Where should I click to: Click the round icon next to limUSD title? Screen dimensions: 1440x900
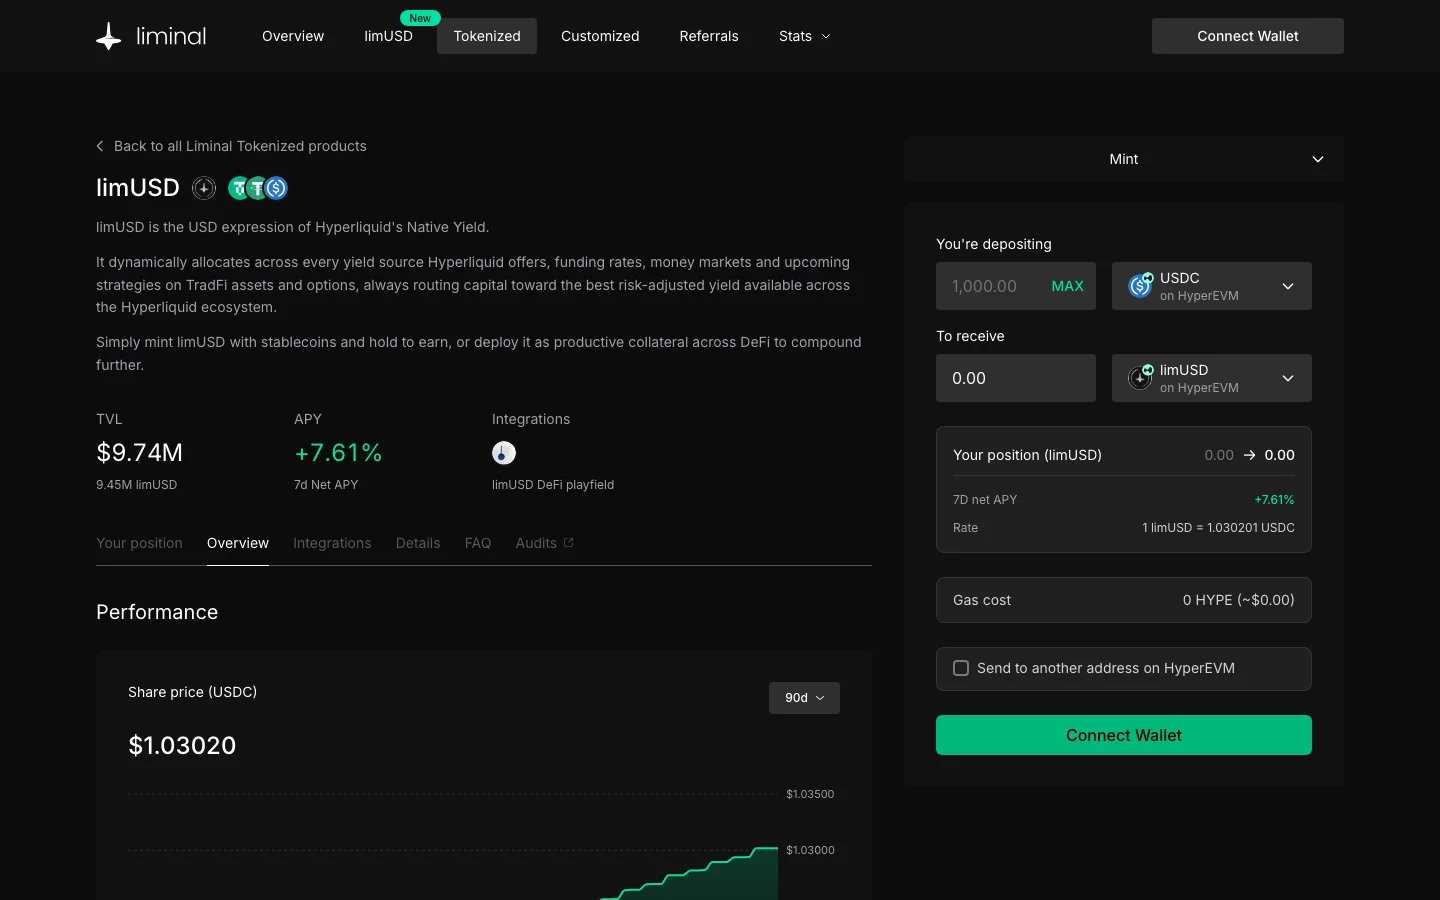(204, 188)
